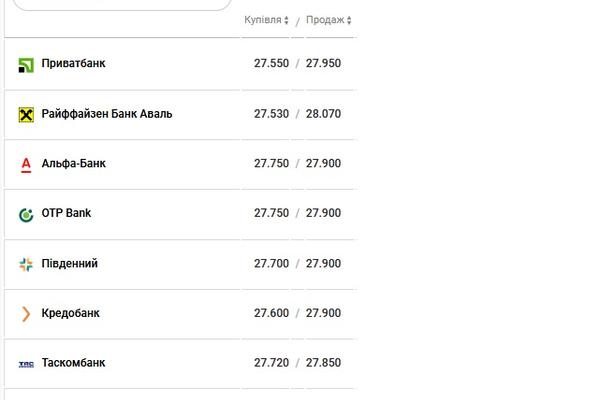Click the Райффайзен Банк Аваль yellow logo
600x400 pixels.
click(x=26, y=114)
